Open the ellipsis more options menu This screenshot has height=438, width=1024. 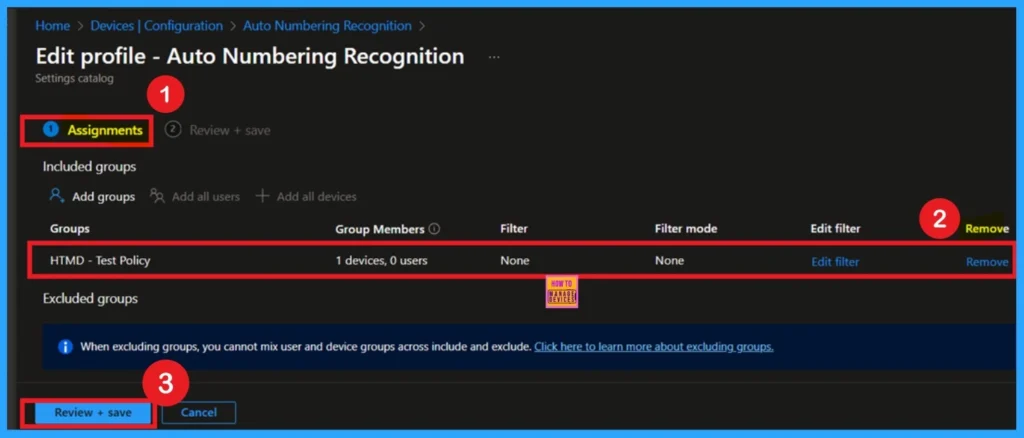[494, 57]
